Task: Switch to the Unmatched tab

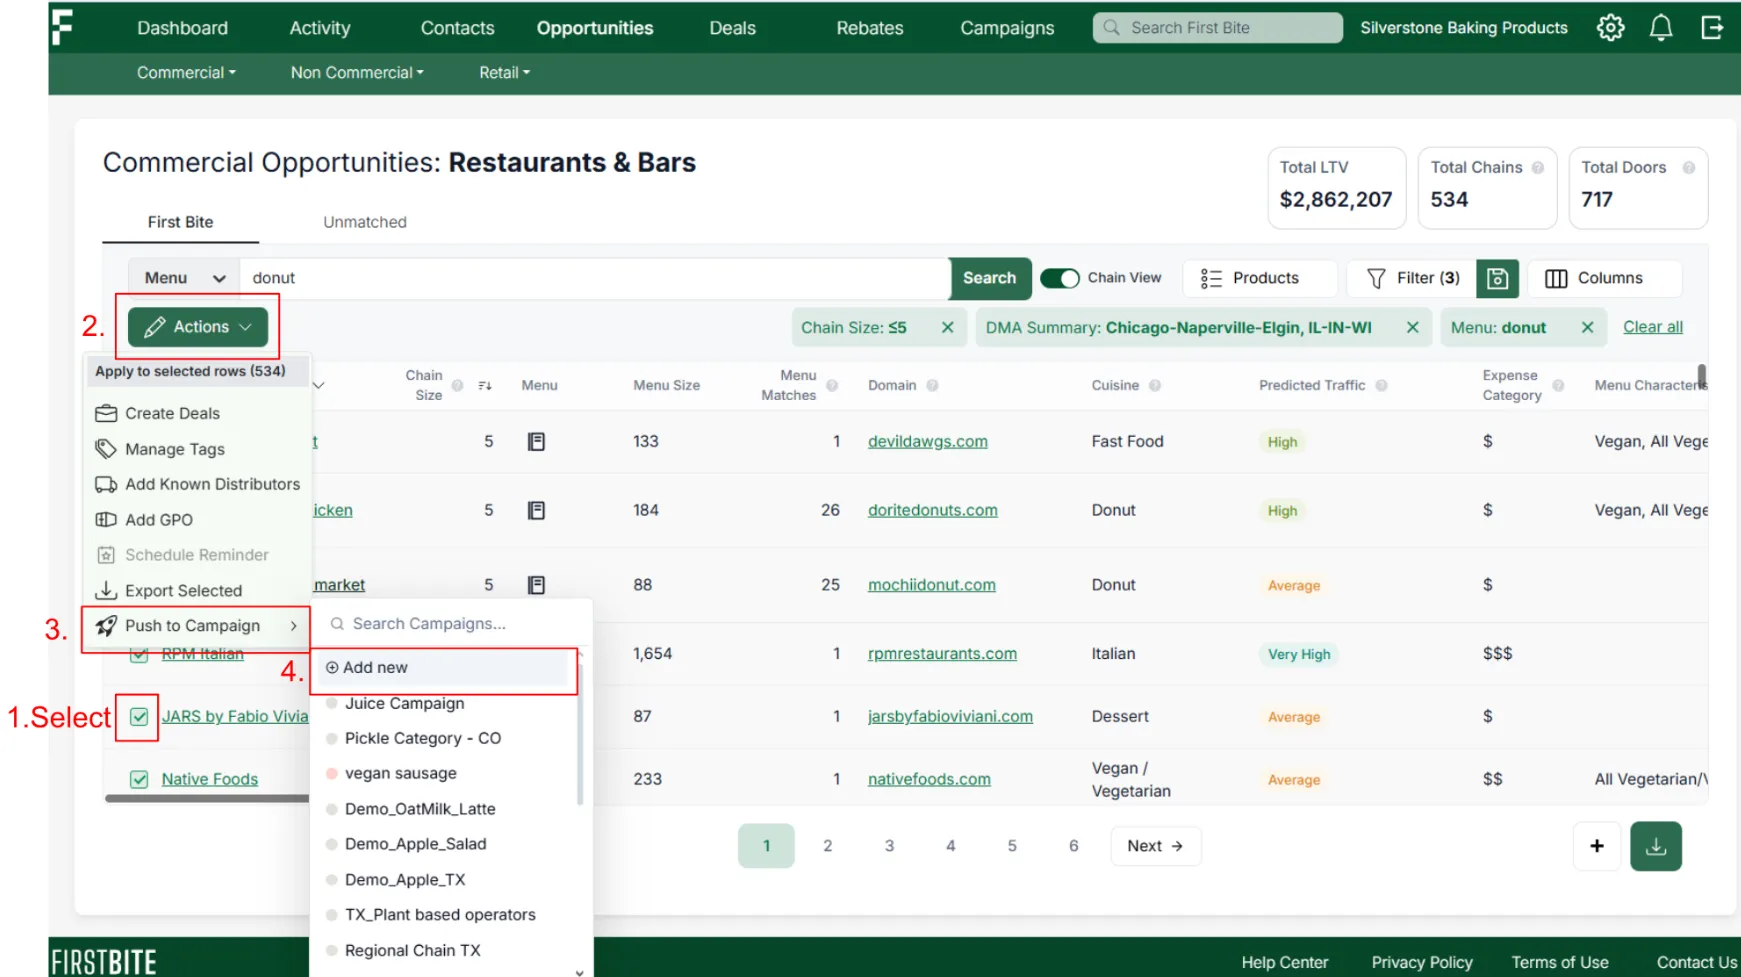Action: (x=365, y=222)
